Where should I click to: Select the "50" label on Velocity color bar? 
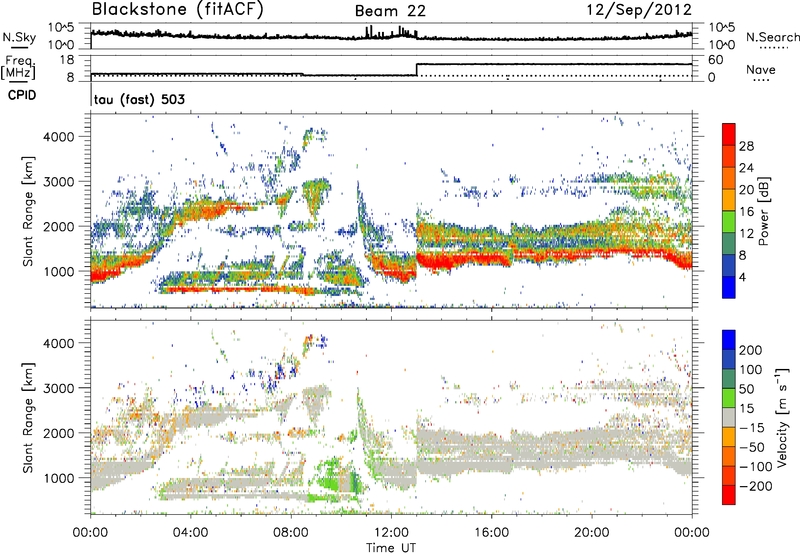(746, 389)
